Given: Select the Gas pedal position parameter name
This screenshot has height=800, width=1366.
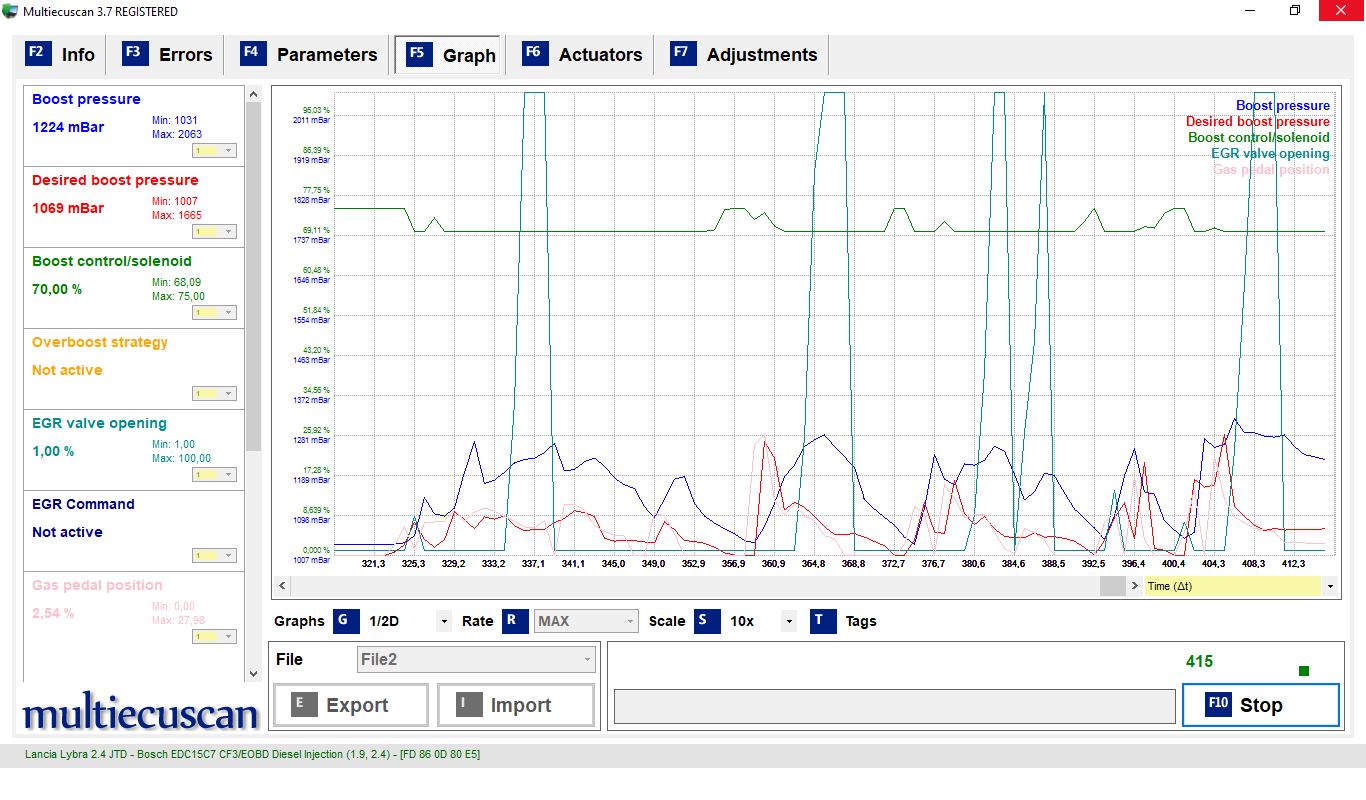Looking at the screenshot, I should [97, 585].
